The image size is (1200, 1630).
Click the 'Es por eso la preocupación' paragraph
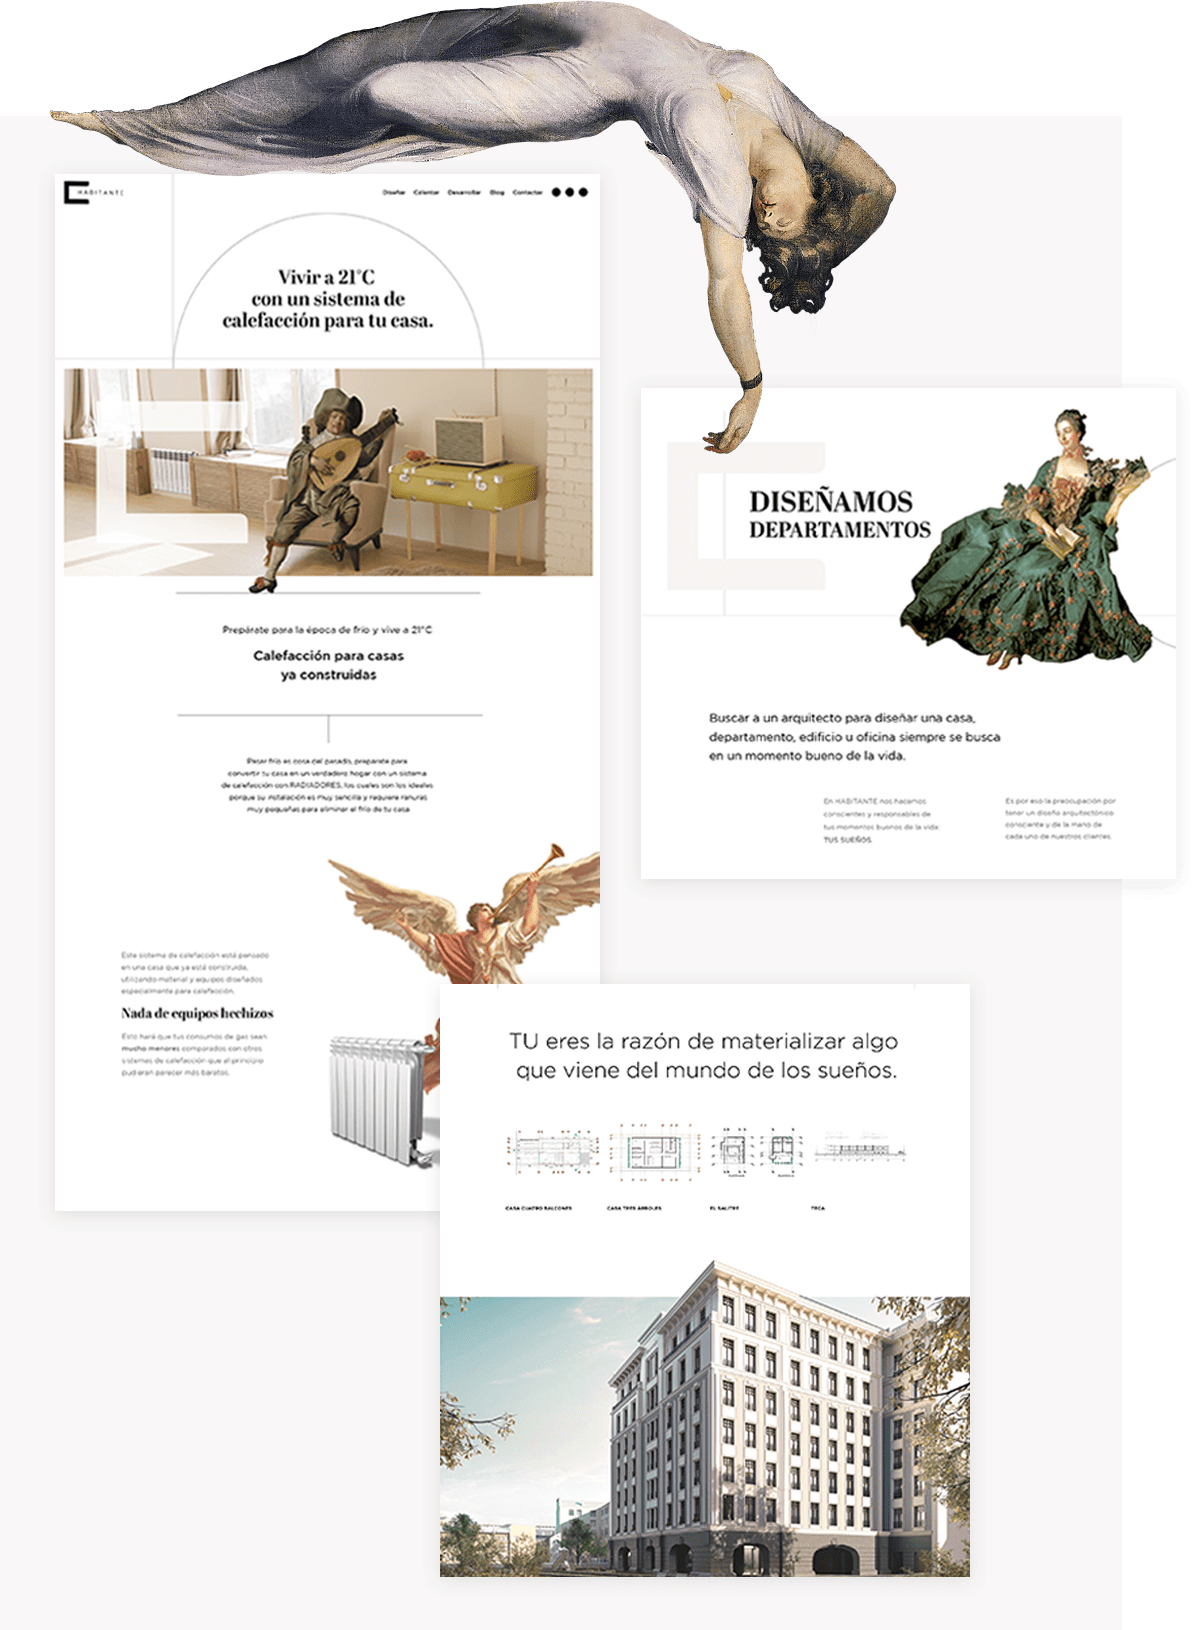click(x=1061, y=819)
